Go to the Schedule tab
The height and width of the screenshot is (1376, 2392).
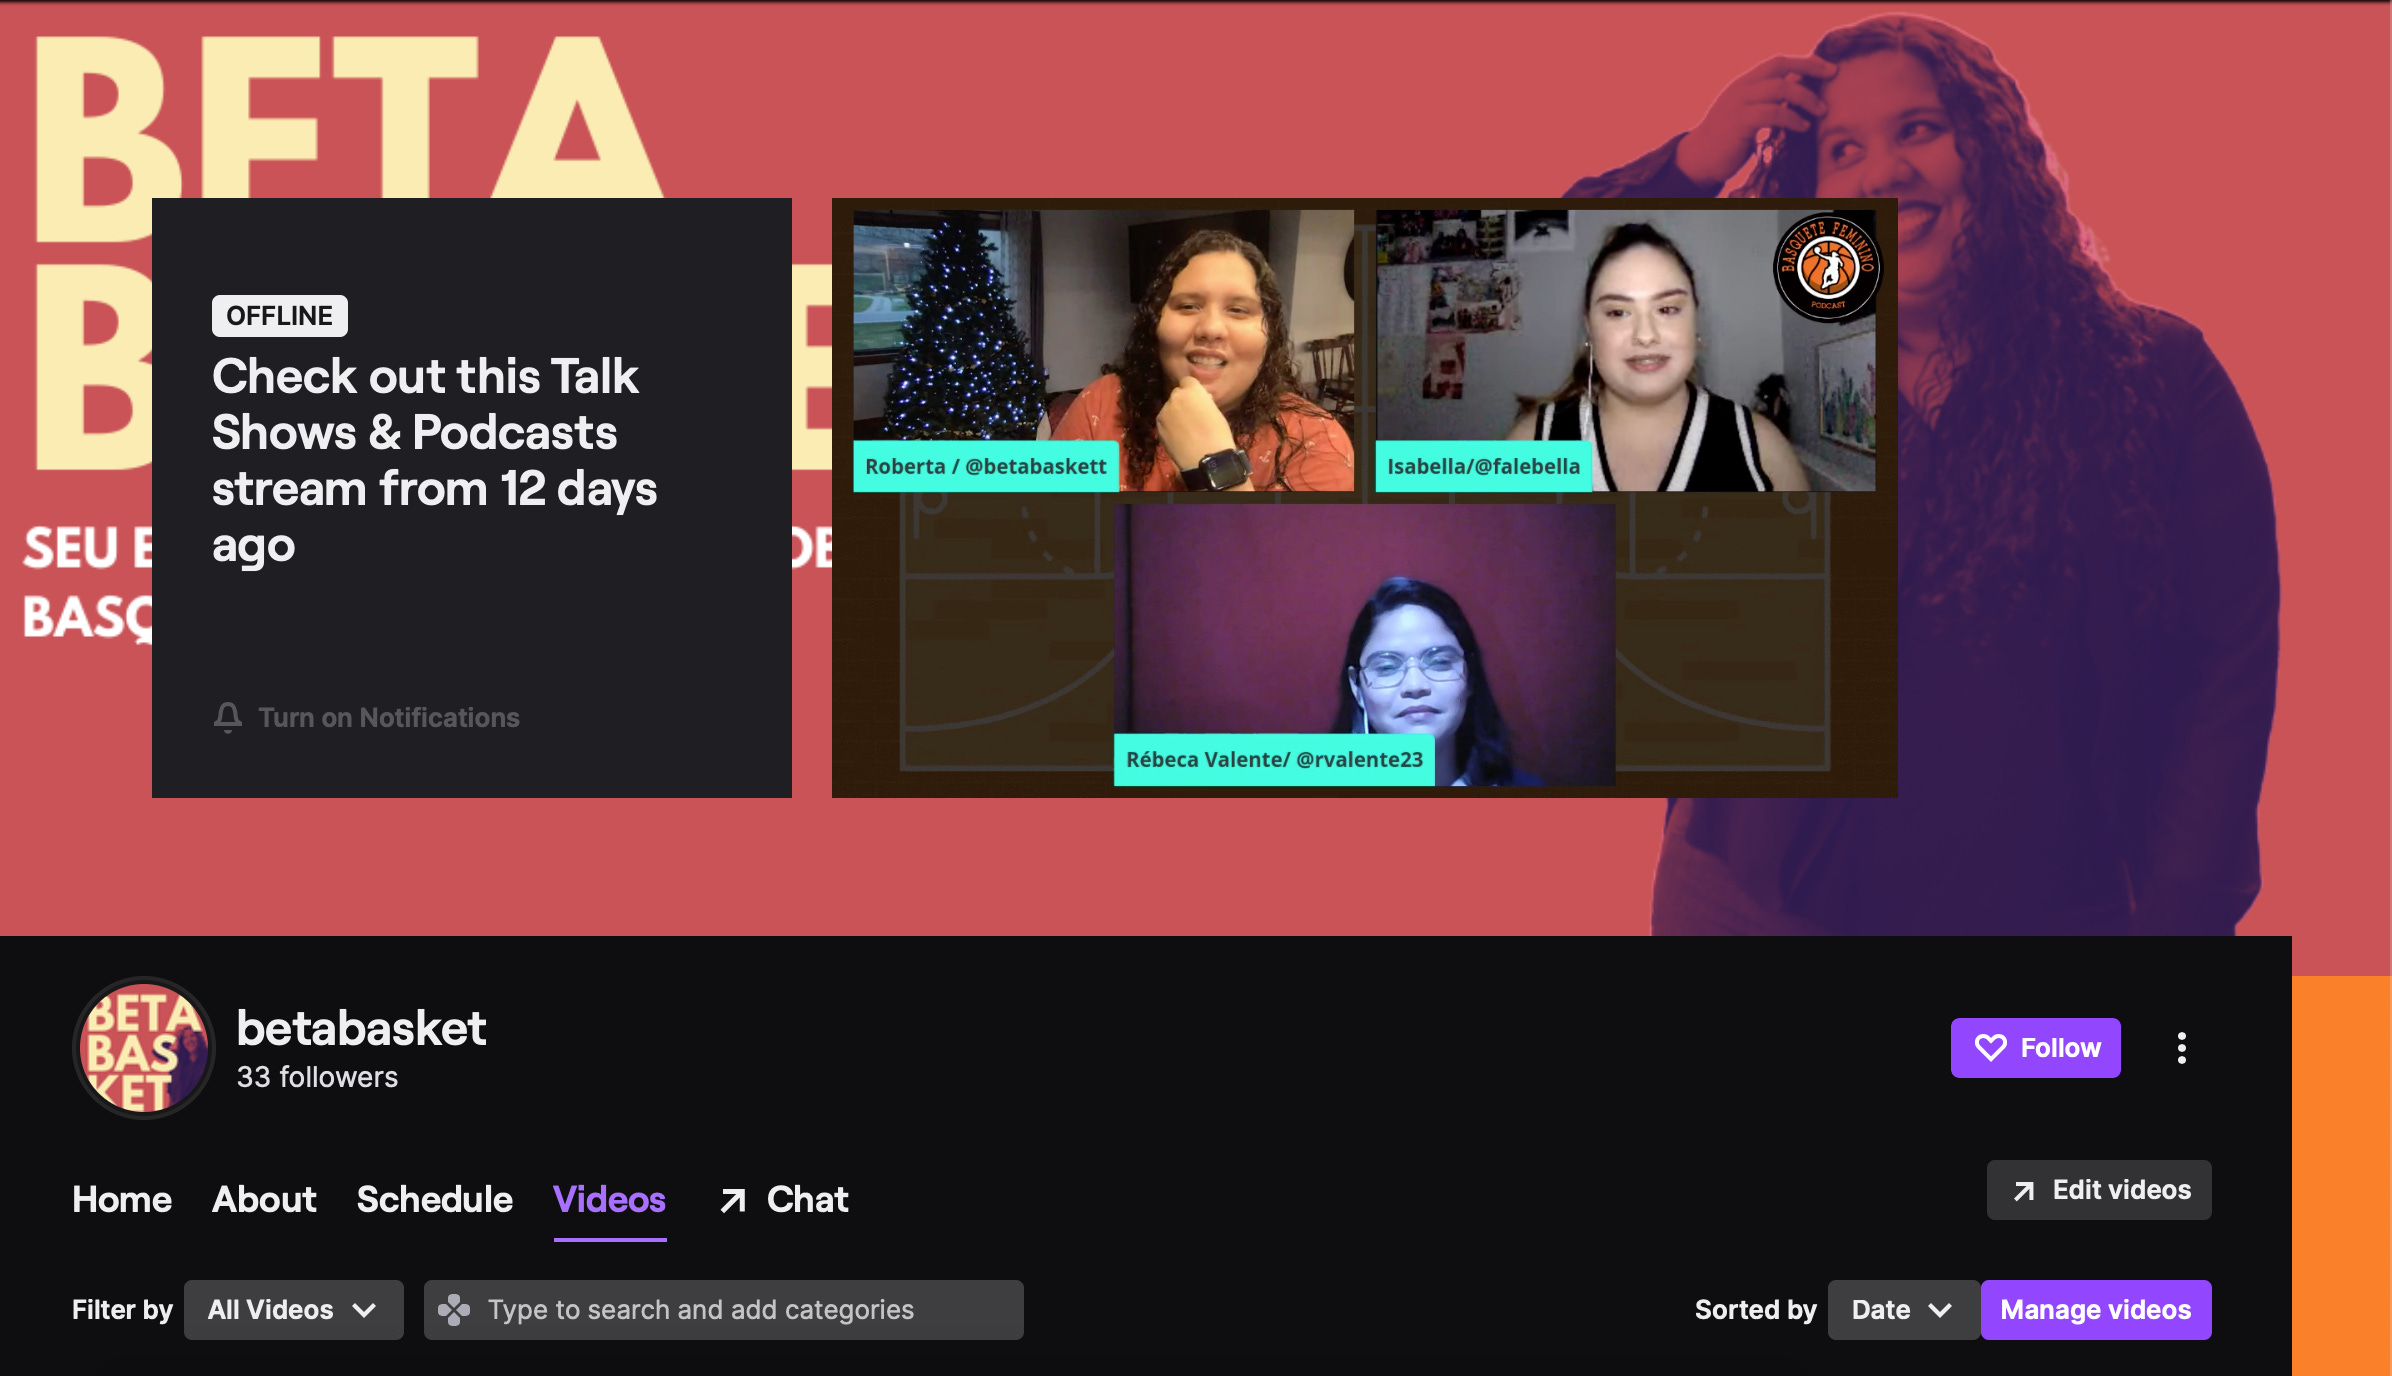tap(434, 1199)
